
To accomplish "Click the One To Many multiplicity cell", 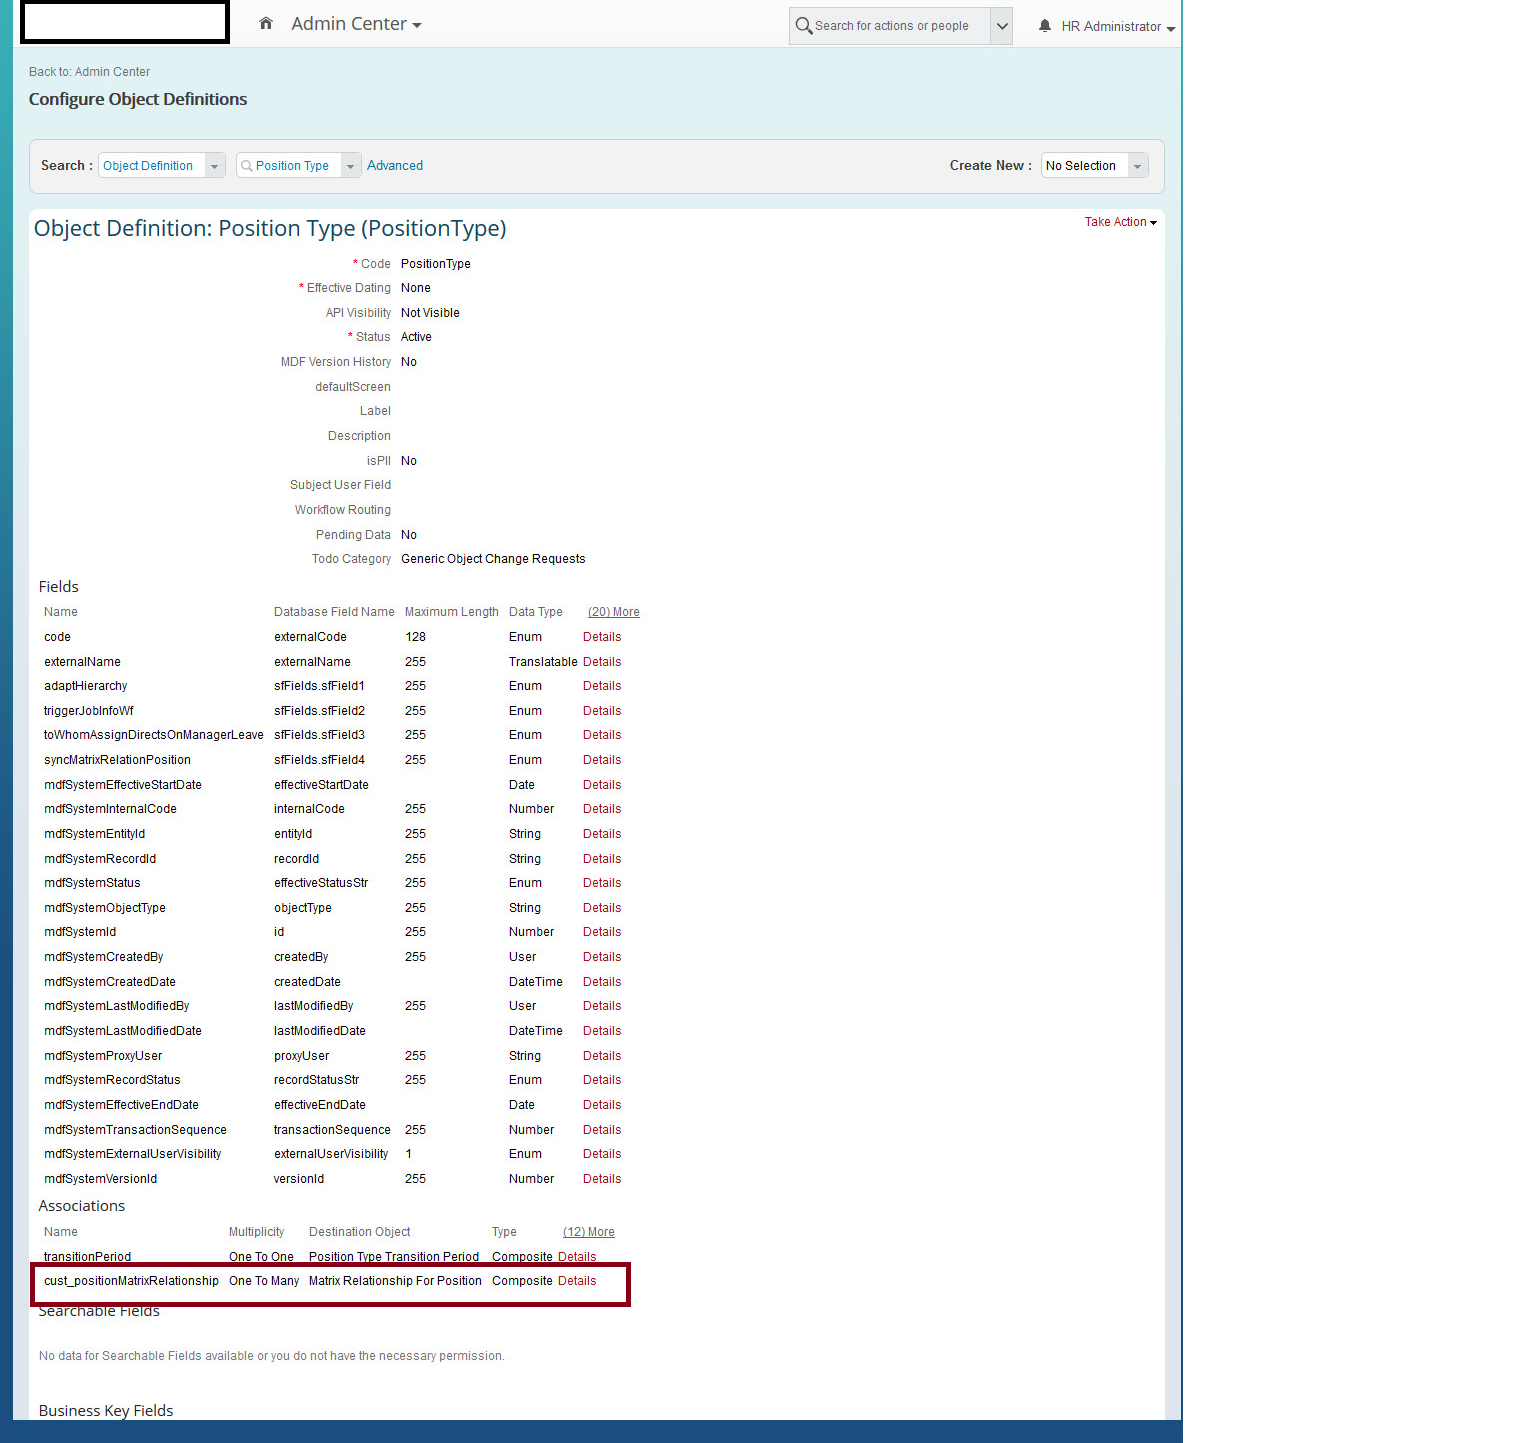I will tap(264, 1281).
